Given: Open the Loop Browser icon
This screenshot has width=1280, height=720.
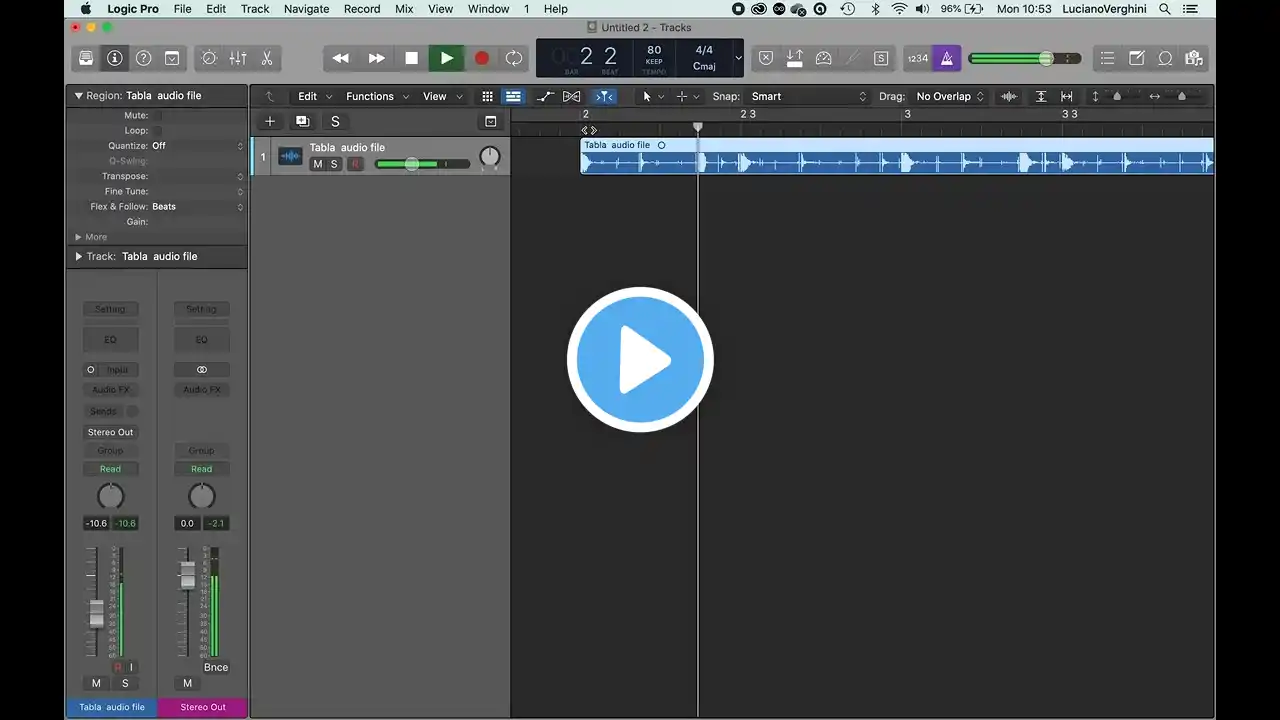Looking at the screenshot, I should point(1165,58).
